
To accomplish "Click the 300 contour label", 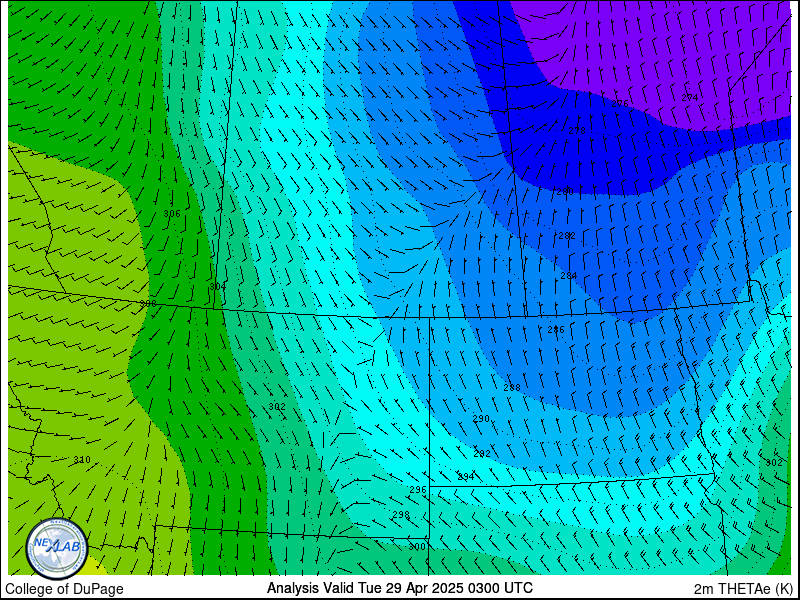I will tap(417, 547).
